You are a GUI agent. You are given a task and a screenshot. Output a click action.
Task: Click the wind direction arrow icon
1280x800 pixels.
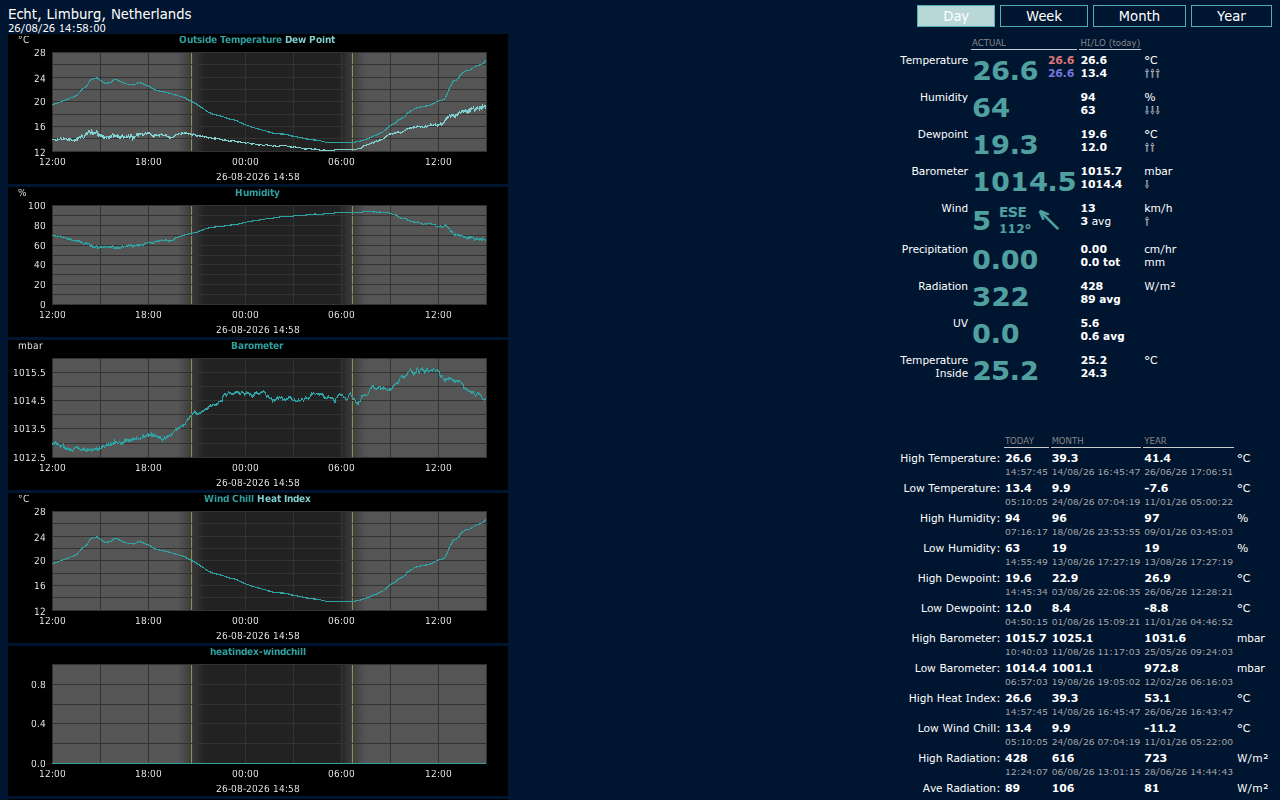(1048, 219)
